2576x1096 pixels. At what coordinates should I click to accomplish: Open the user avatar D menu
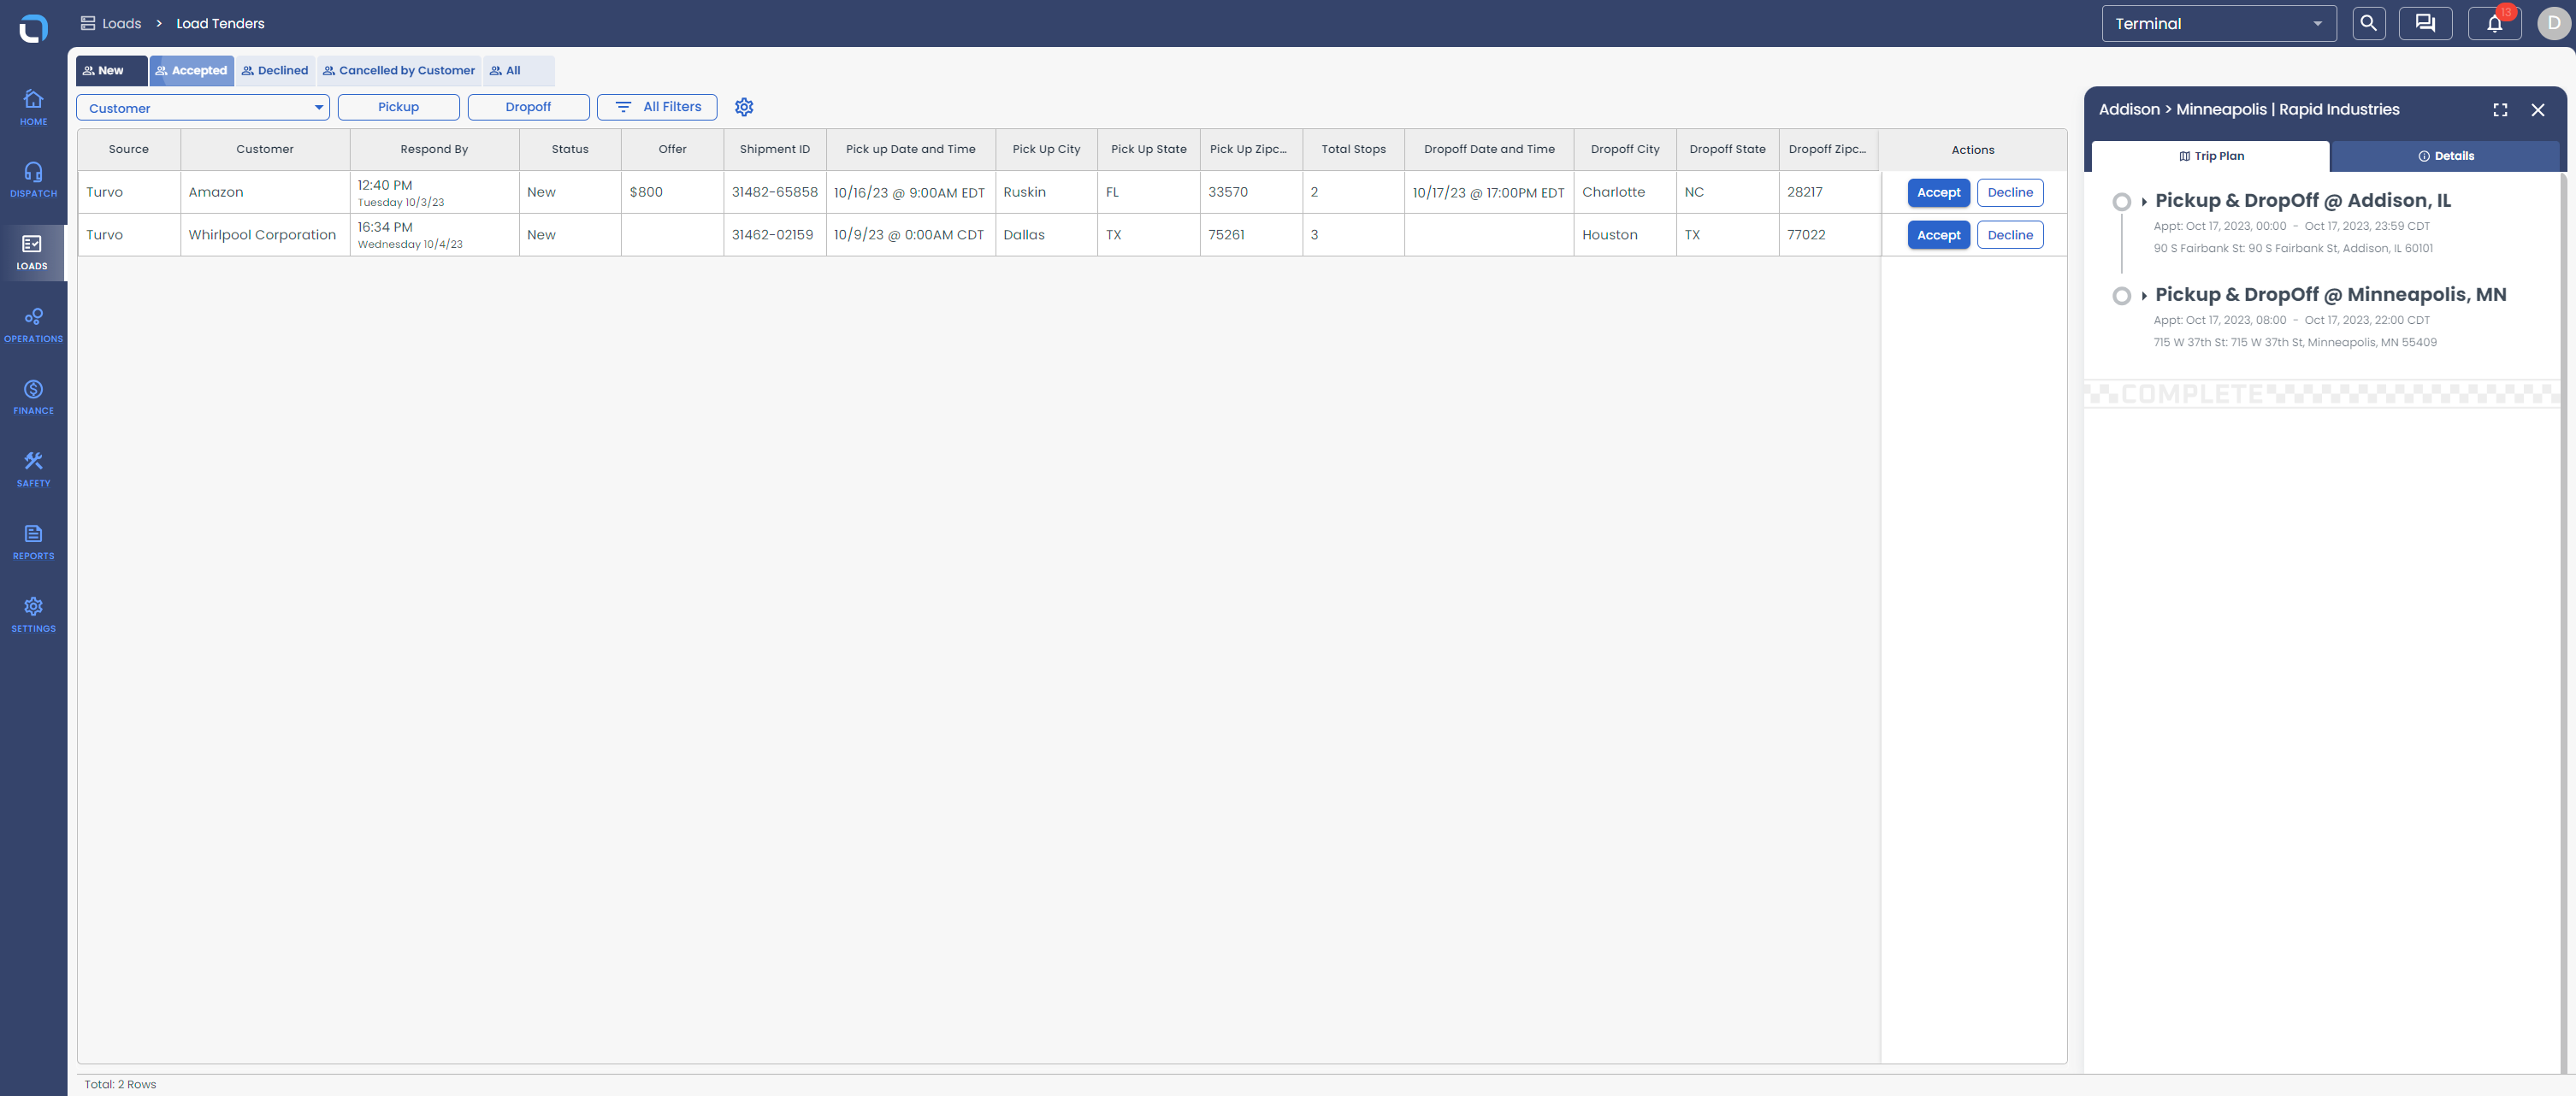click(x=2553, y=23)
